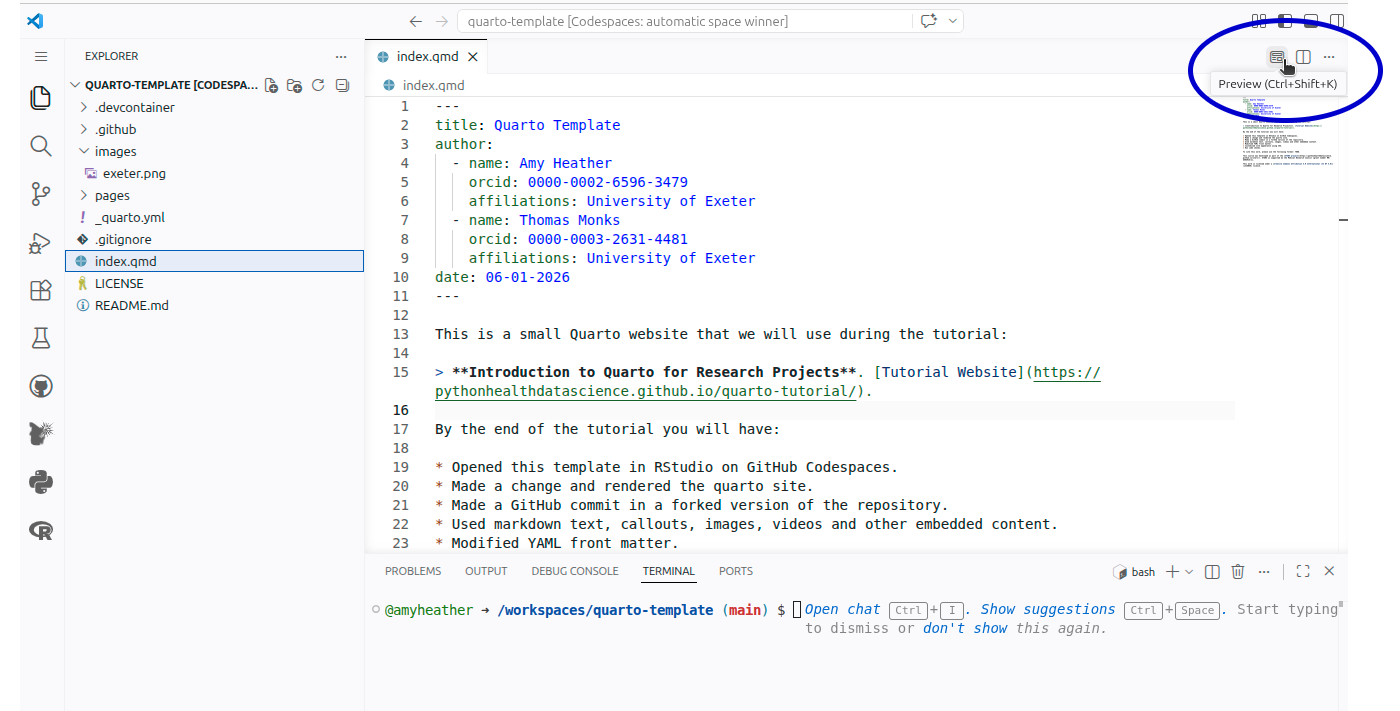Open .gitignore in the file tree

point(214,240)
